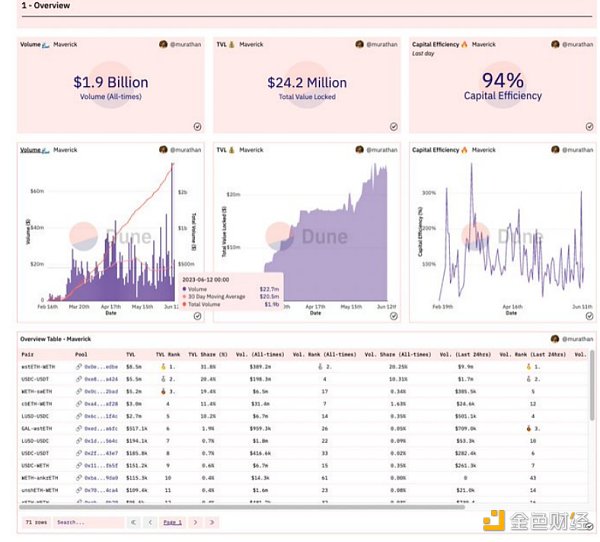This screenshot has width=600, height=542.
Task: Click the Volume title on the volume chart
Action: tap(30, 150)
